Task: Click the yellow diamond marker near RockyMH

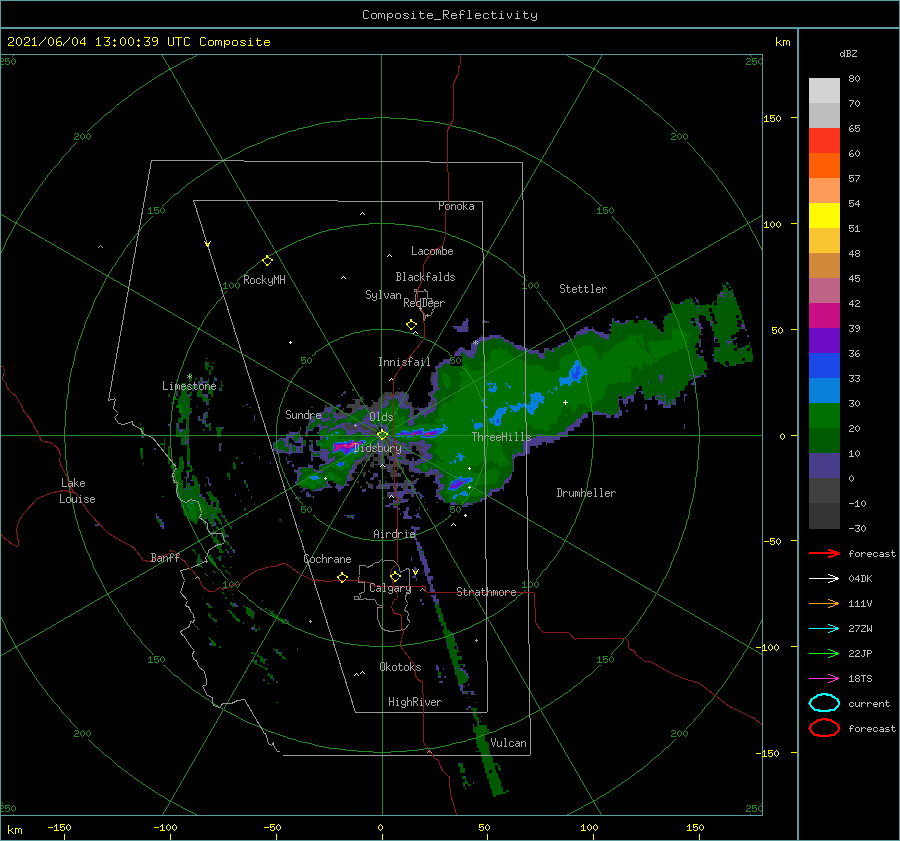Action: tap(267, 261)
